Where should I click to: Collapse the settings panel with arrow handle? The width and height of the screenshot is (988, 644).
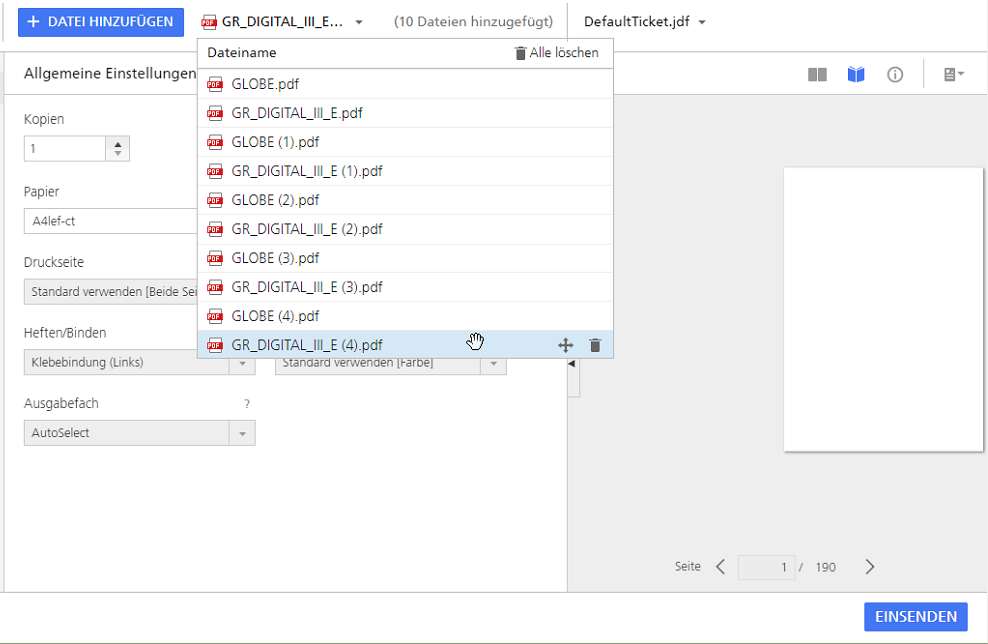[572, 364]
